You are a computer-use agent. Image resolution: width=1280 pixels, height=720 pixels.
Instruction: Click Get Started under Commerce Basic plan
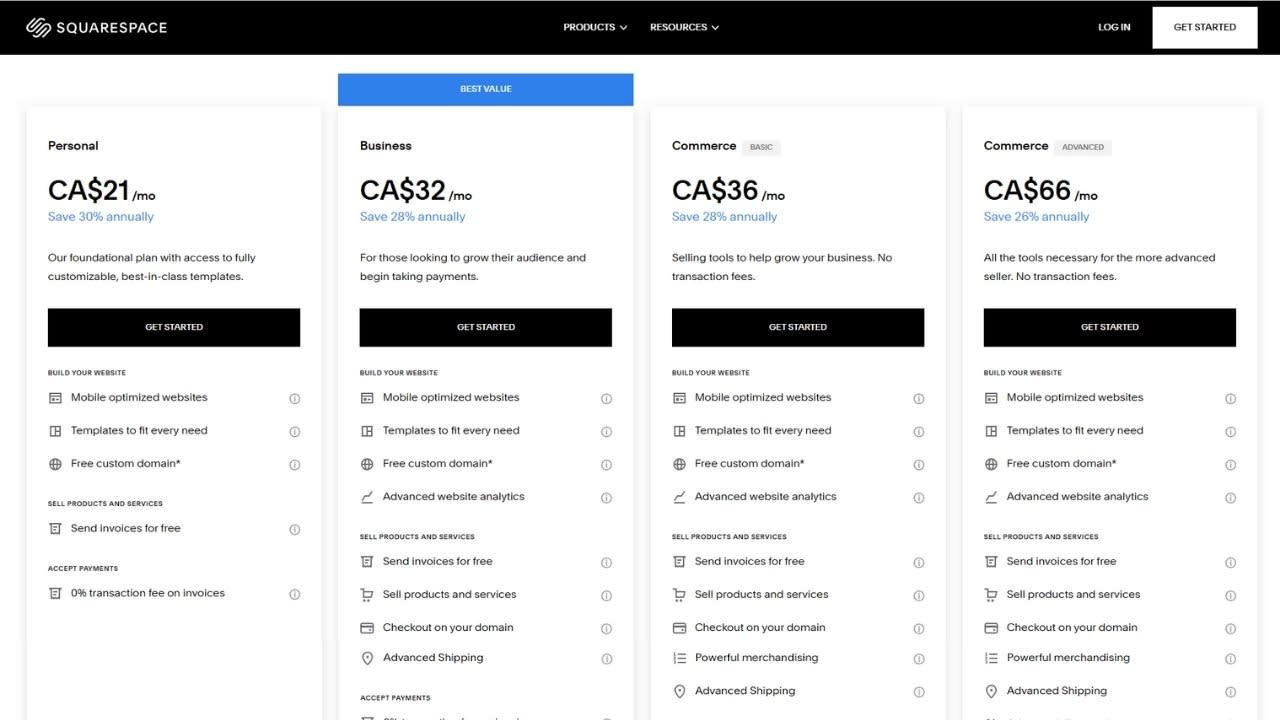pyautogui.click(x=798, y=327)
